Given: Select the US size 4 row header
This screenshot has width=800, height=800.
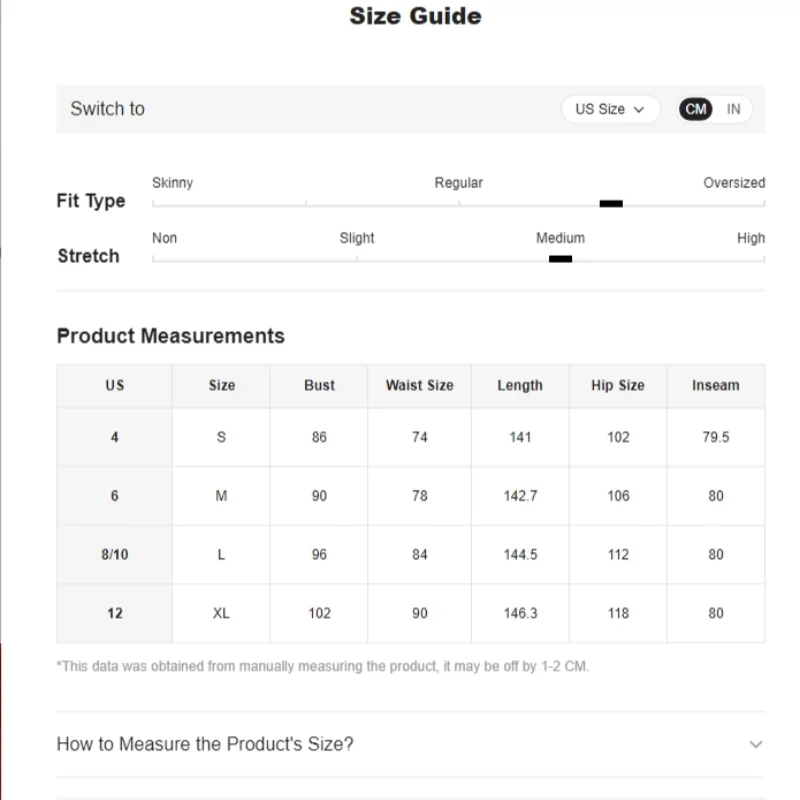Looking at the screenshot, I should point(114,437).
